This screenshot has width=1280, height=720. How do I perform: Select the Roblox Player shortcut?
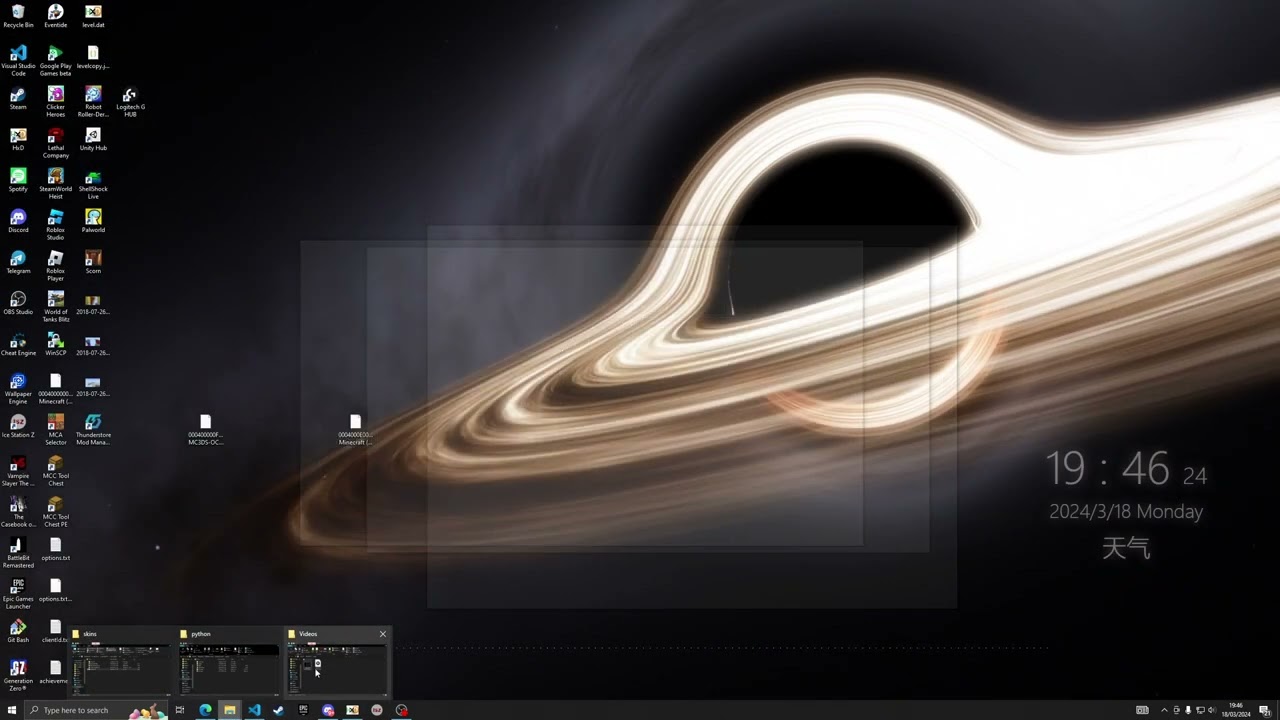point(55,265)
